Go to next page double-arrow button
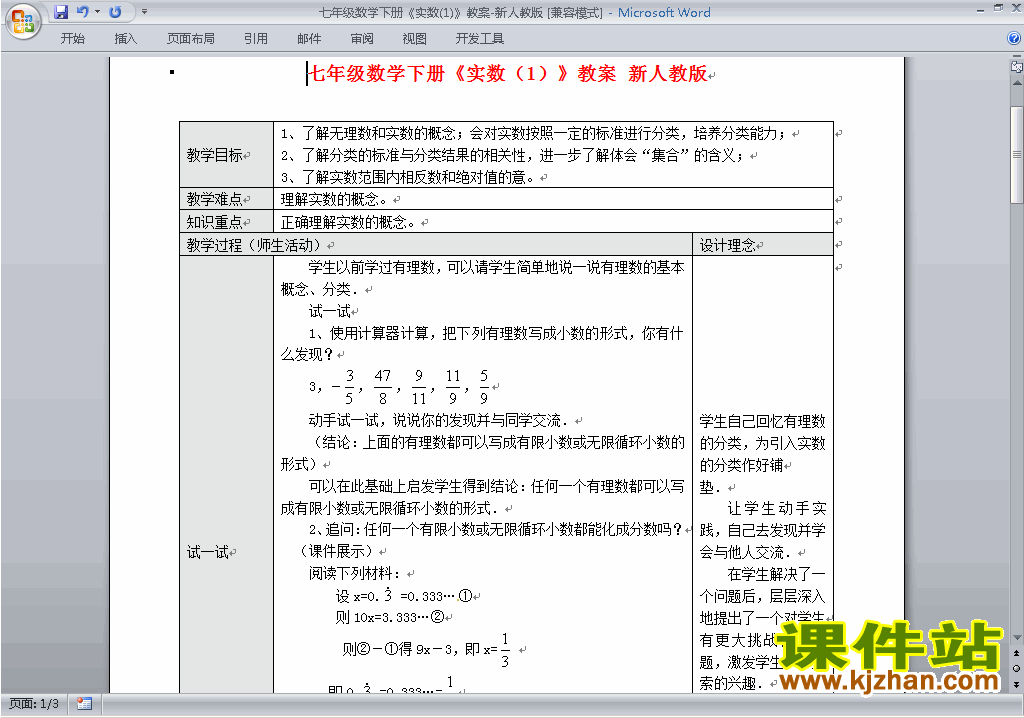This screenshot has height=718, width=1024. [x=1016, y=684]
